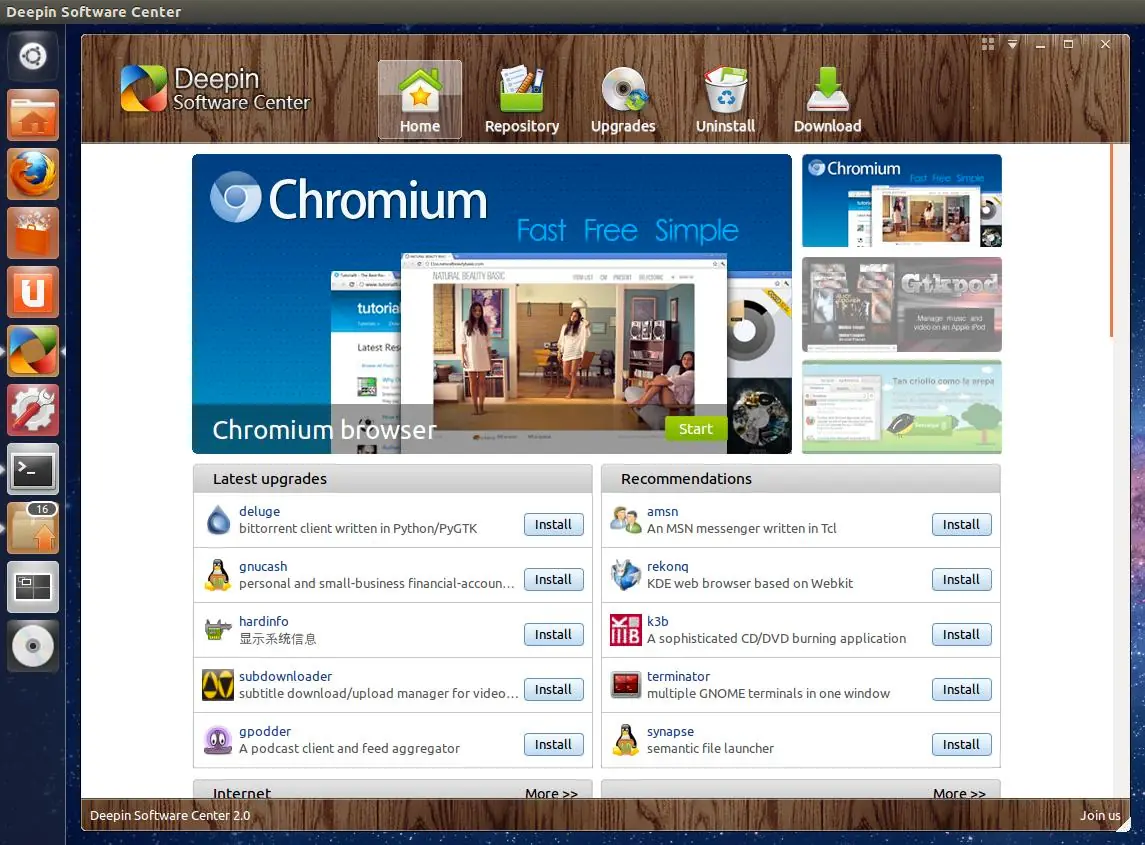
Task: Install terminator
Action: [x=961, y=689]
